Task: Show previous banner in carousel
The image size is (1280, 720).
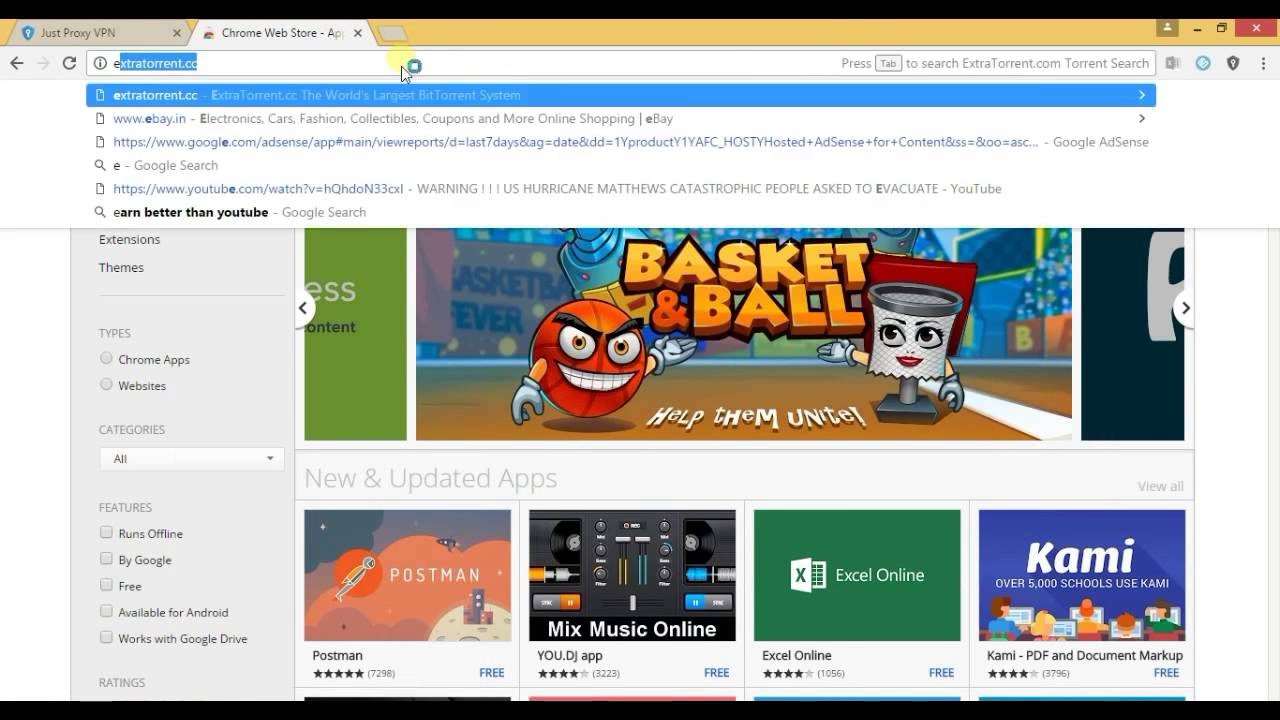Action: [303, 308]
